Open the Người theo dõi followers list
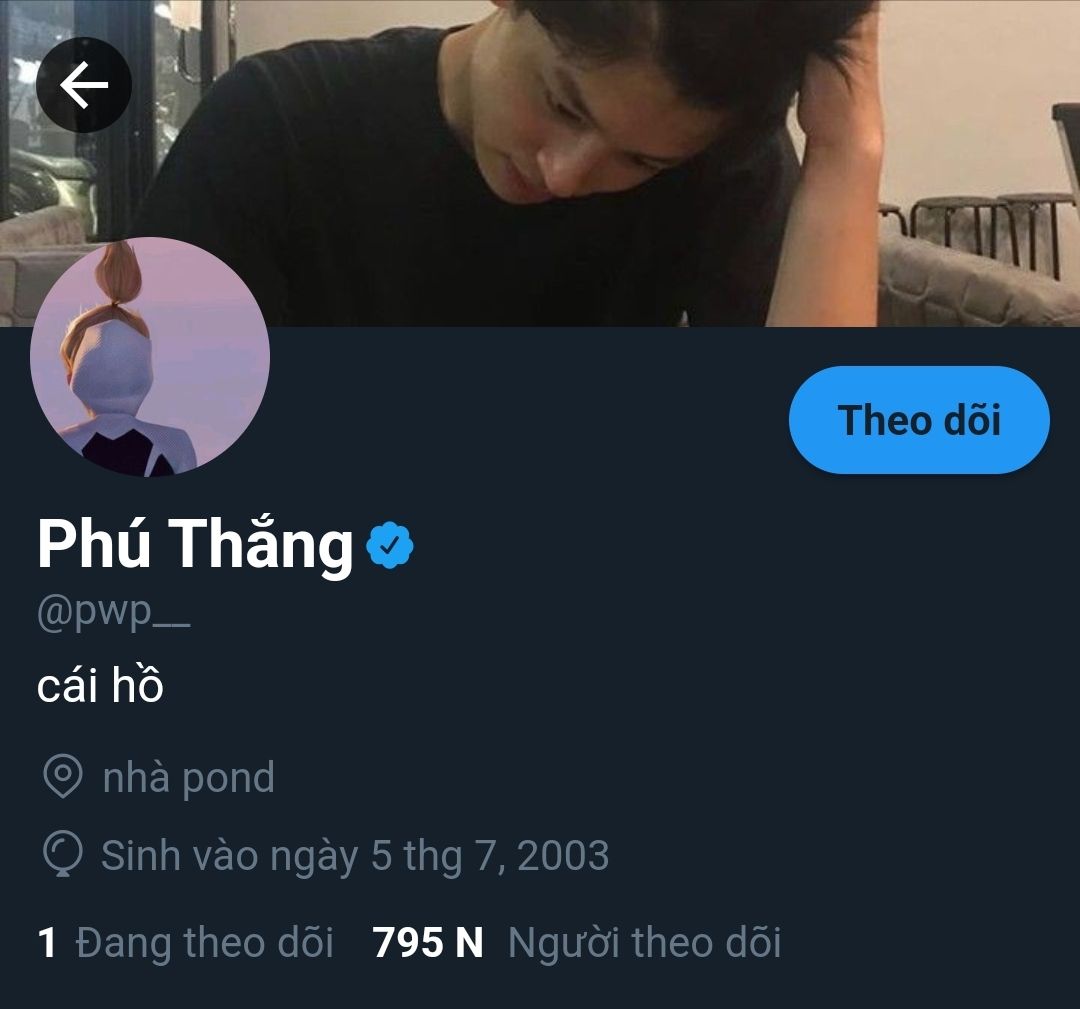 click(644, 942)
